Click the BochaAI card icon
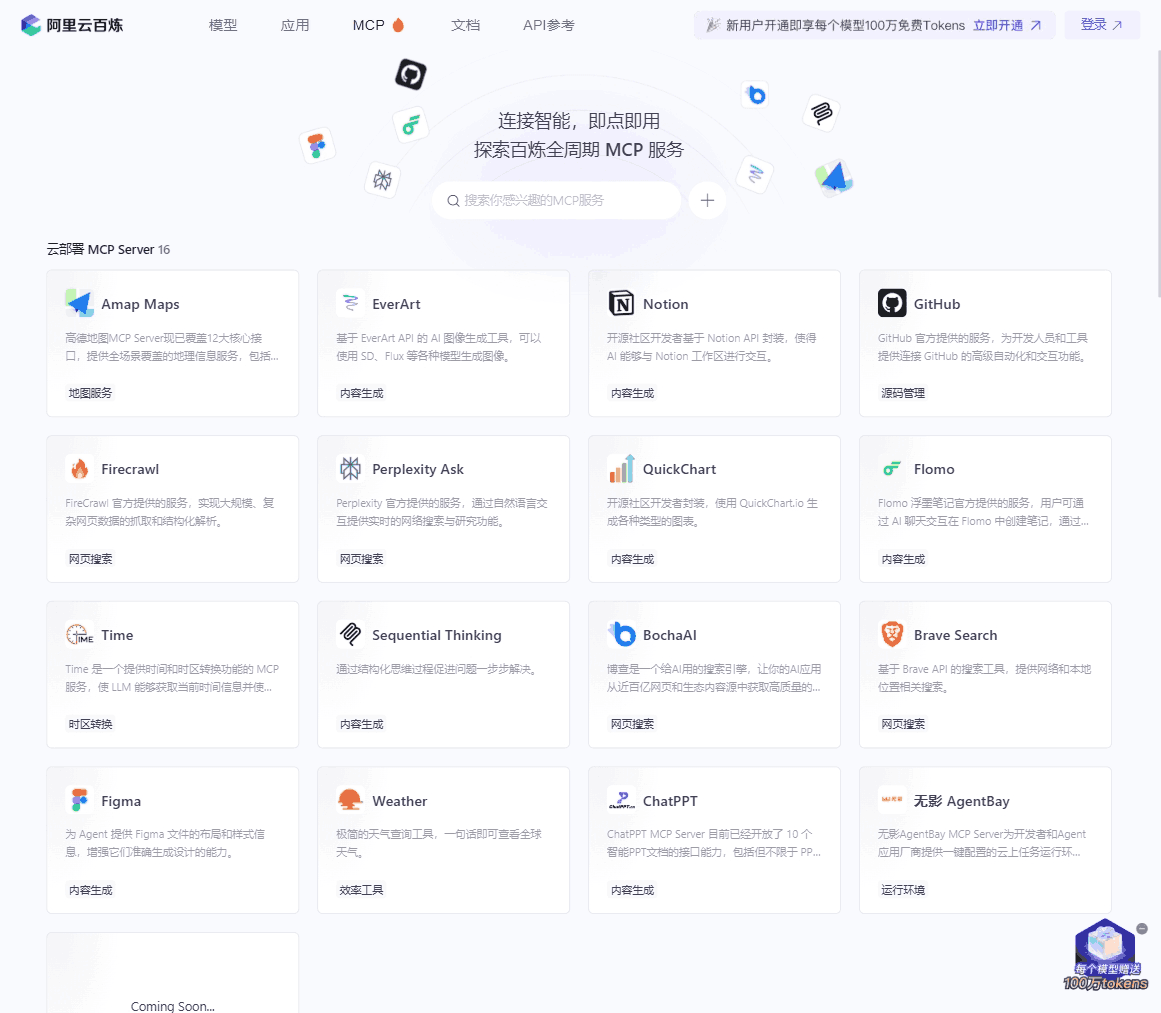The image size is (1161, 1013). [x=621, y=635]
